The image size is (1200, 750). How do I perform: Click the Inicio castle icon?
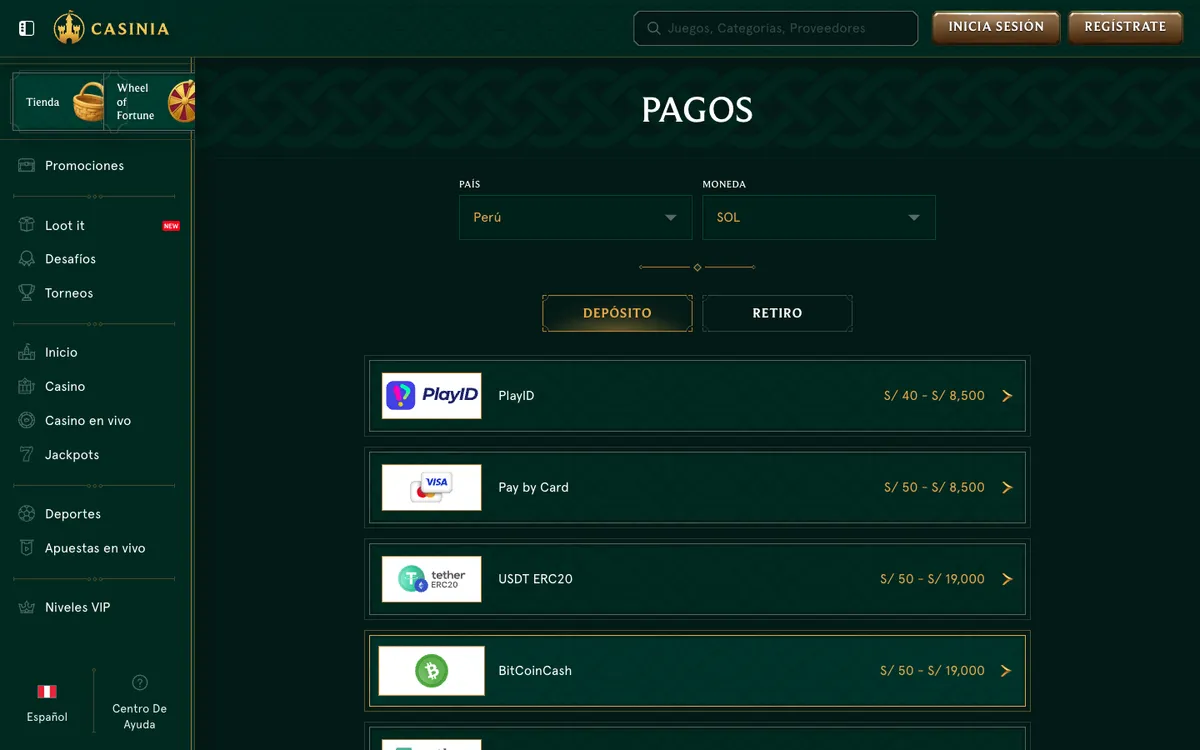[27, 352]
